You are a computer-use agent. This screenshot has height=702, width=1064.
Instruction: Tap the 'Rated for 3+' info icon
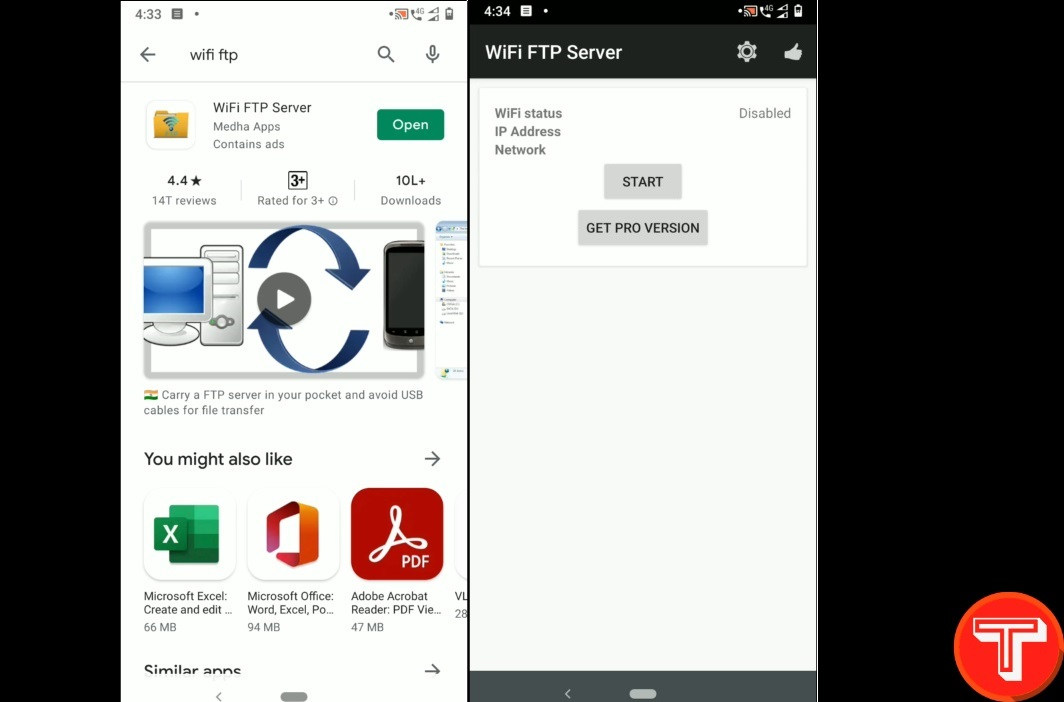click(333, 201)
